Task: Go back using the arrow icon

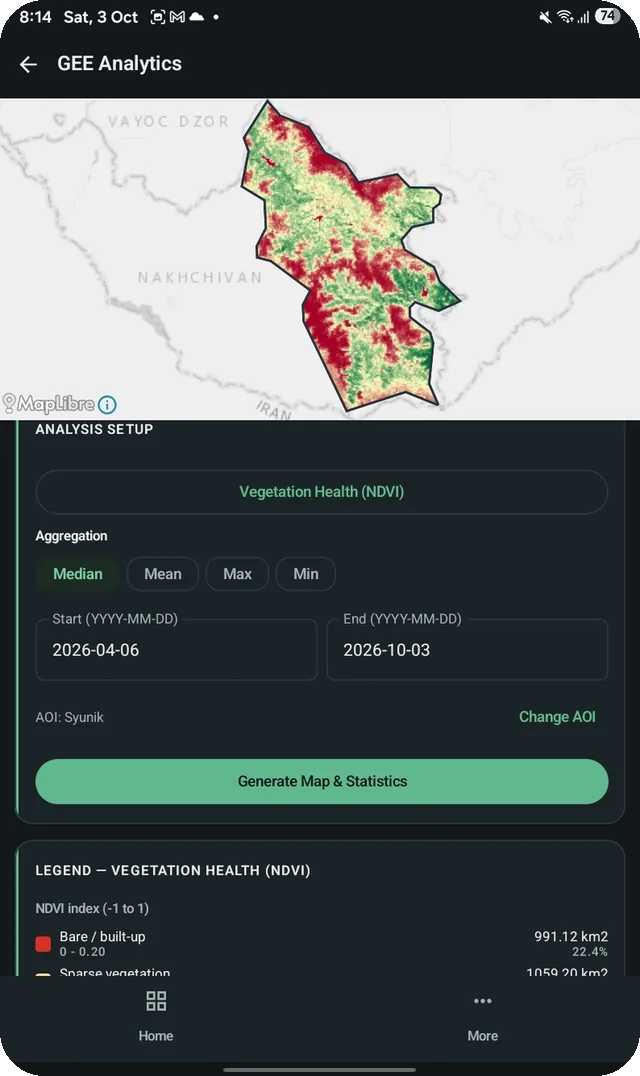Action: tap(28, 65)
